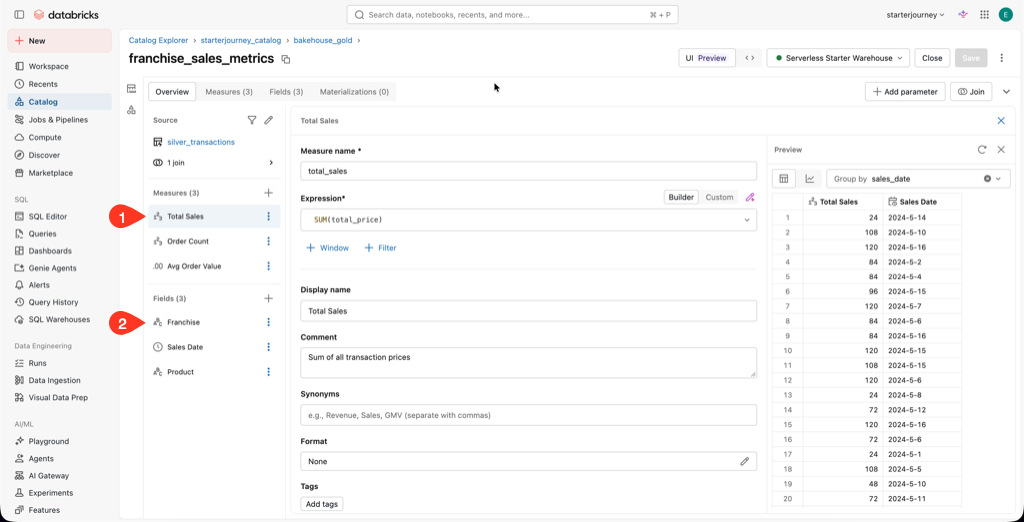Edit the Format with pencil icon
This screenshot has height=522, width=1024.
pos(744,461)
